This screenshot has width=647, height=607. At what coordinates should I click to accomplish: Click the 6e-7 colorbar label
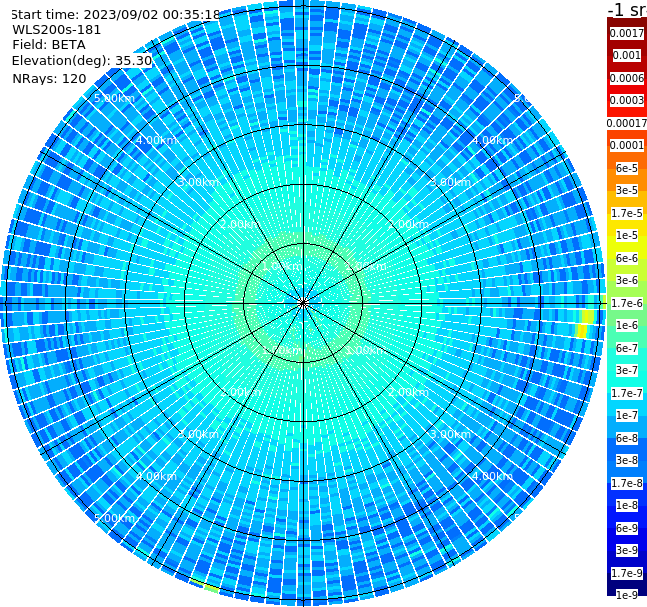(x=627, y=348)
